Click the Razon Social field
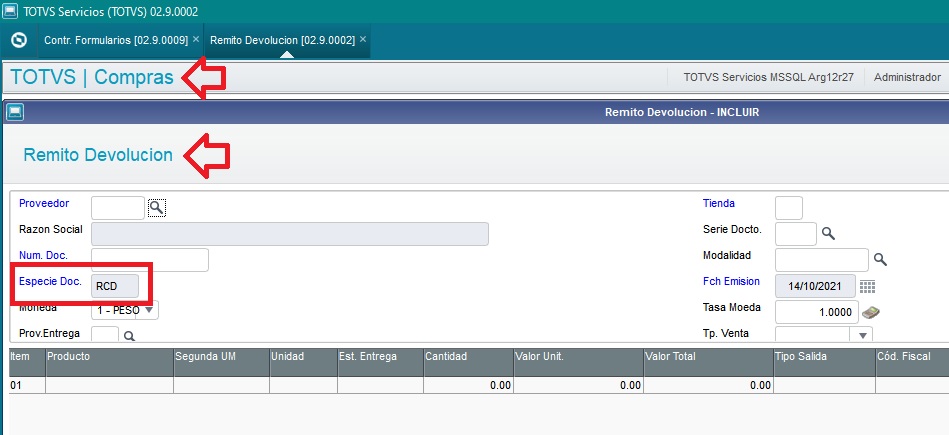 point(290,234)
